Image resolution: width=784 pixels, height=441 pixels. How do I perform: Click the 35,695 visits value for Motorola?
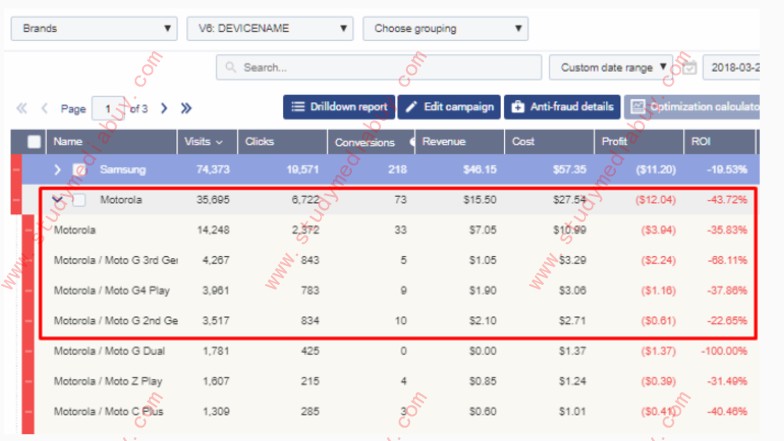(x=213, y=200)
